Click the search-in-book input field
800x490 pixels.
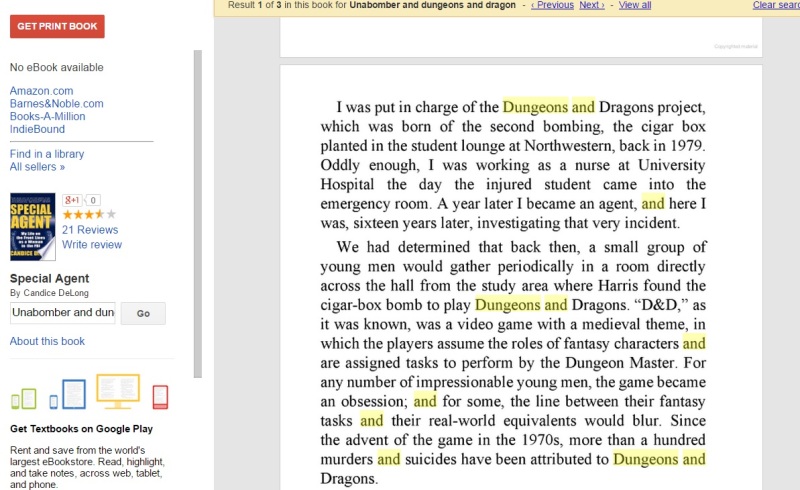click(63, 313)
